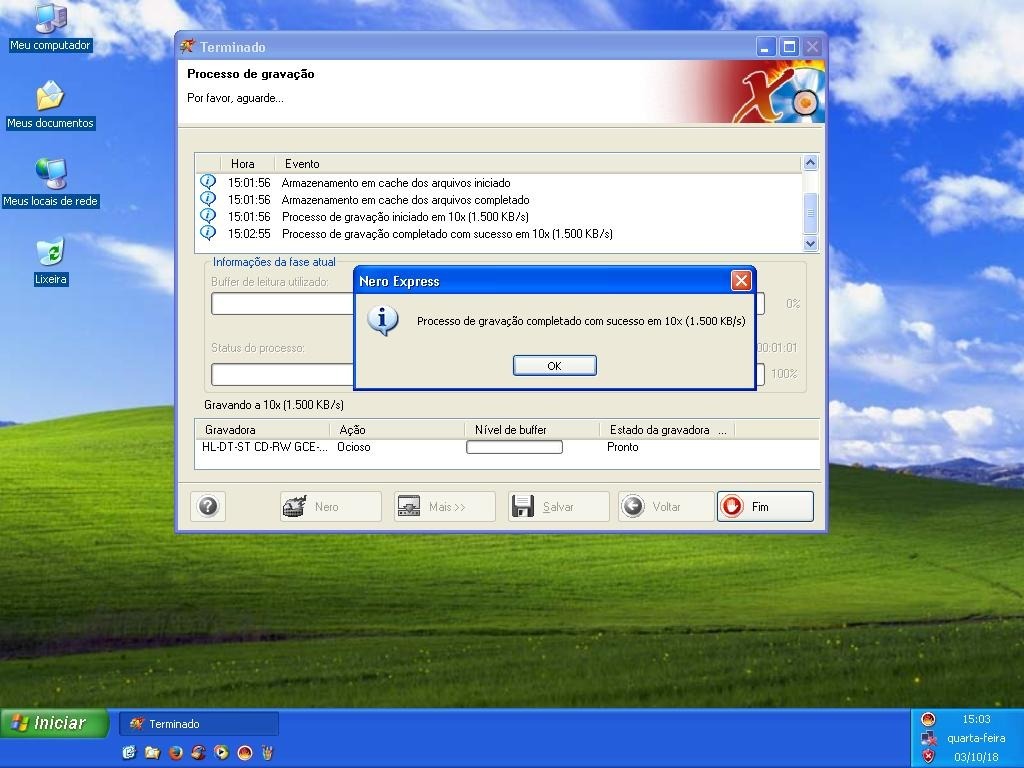Confirm the Nero Express message with OK
Viewport: 1024px width, 768px height.
[554, 366]
